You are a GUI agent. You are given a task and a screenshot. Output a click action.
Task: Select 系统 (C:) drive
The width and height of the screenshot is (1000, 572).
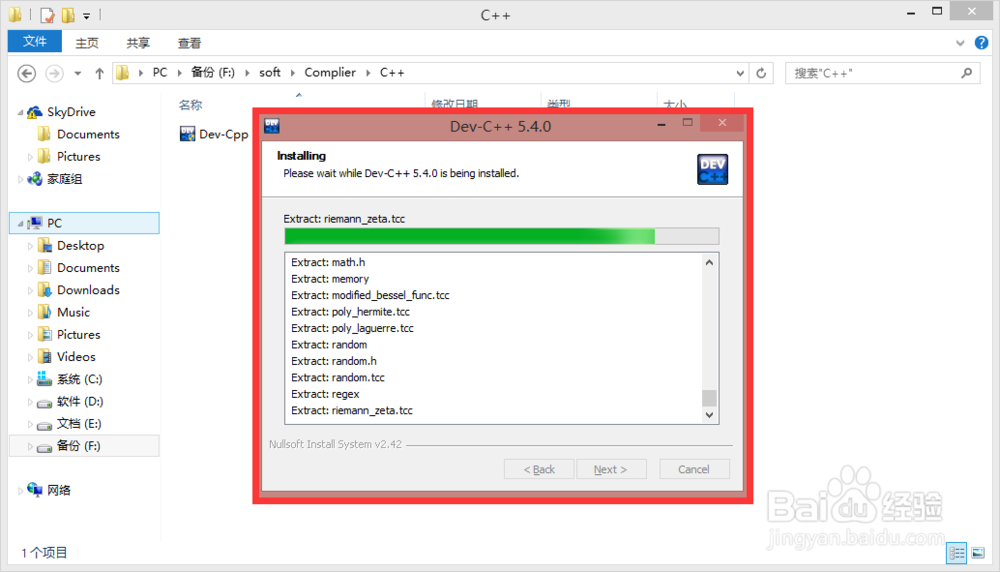(x=79, y=379)
